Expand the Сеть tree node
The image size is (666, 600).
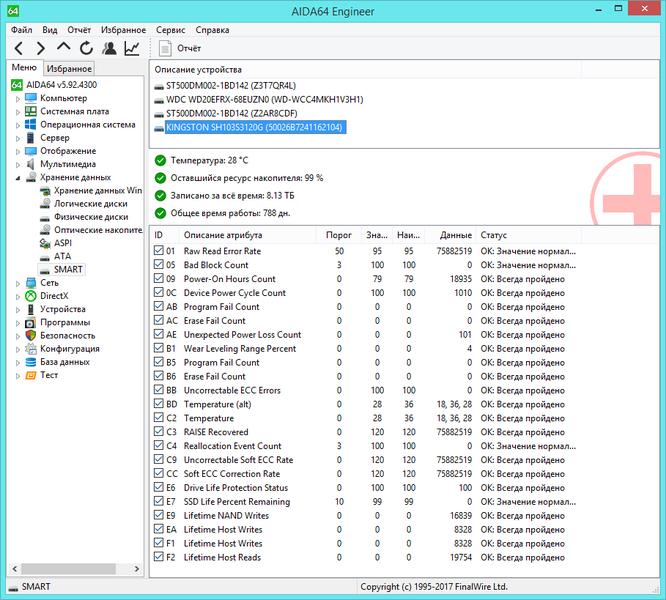point(17,283)
